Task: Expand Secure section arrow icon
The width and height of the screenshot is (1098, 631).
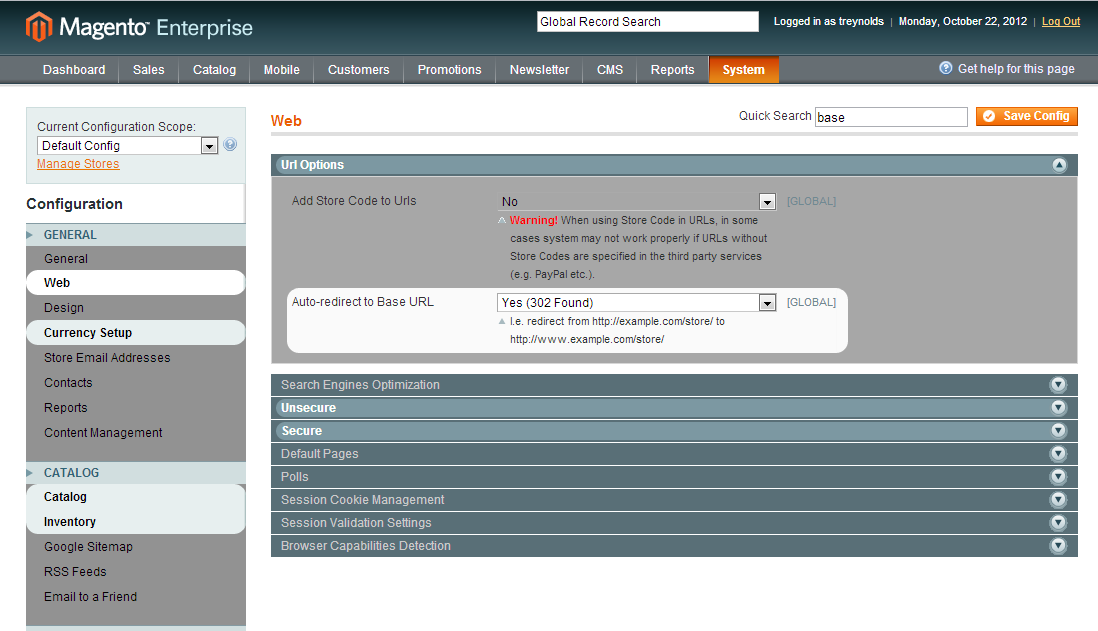Action: click(1058, 431)
